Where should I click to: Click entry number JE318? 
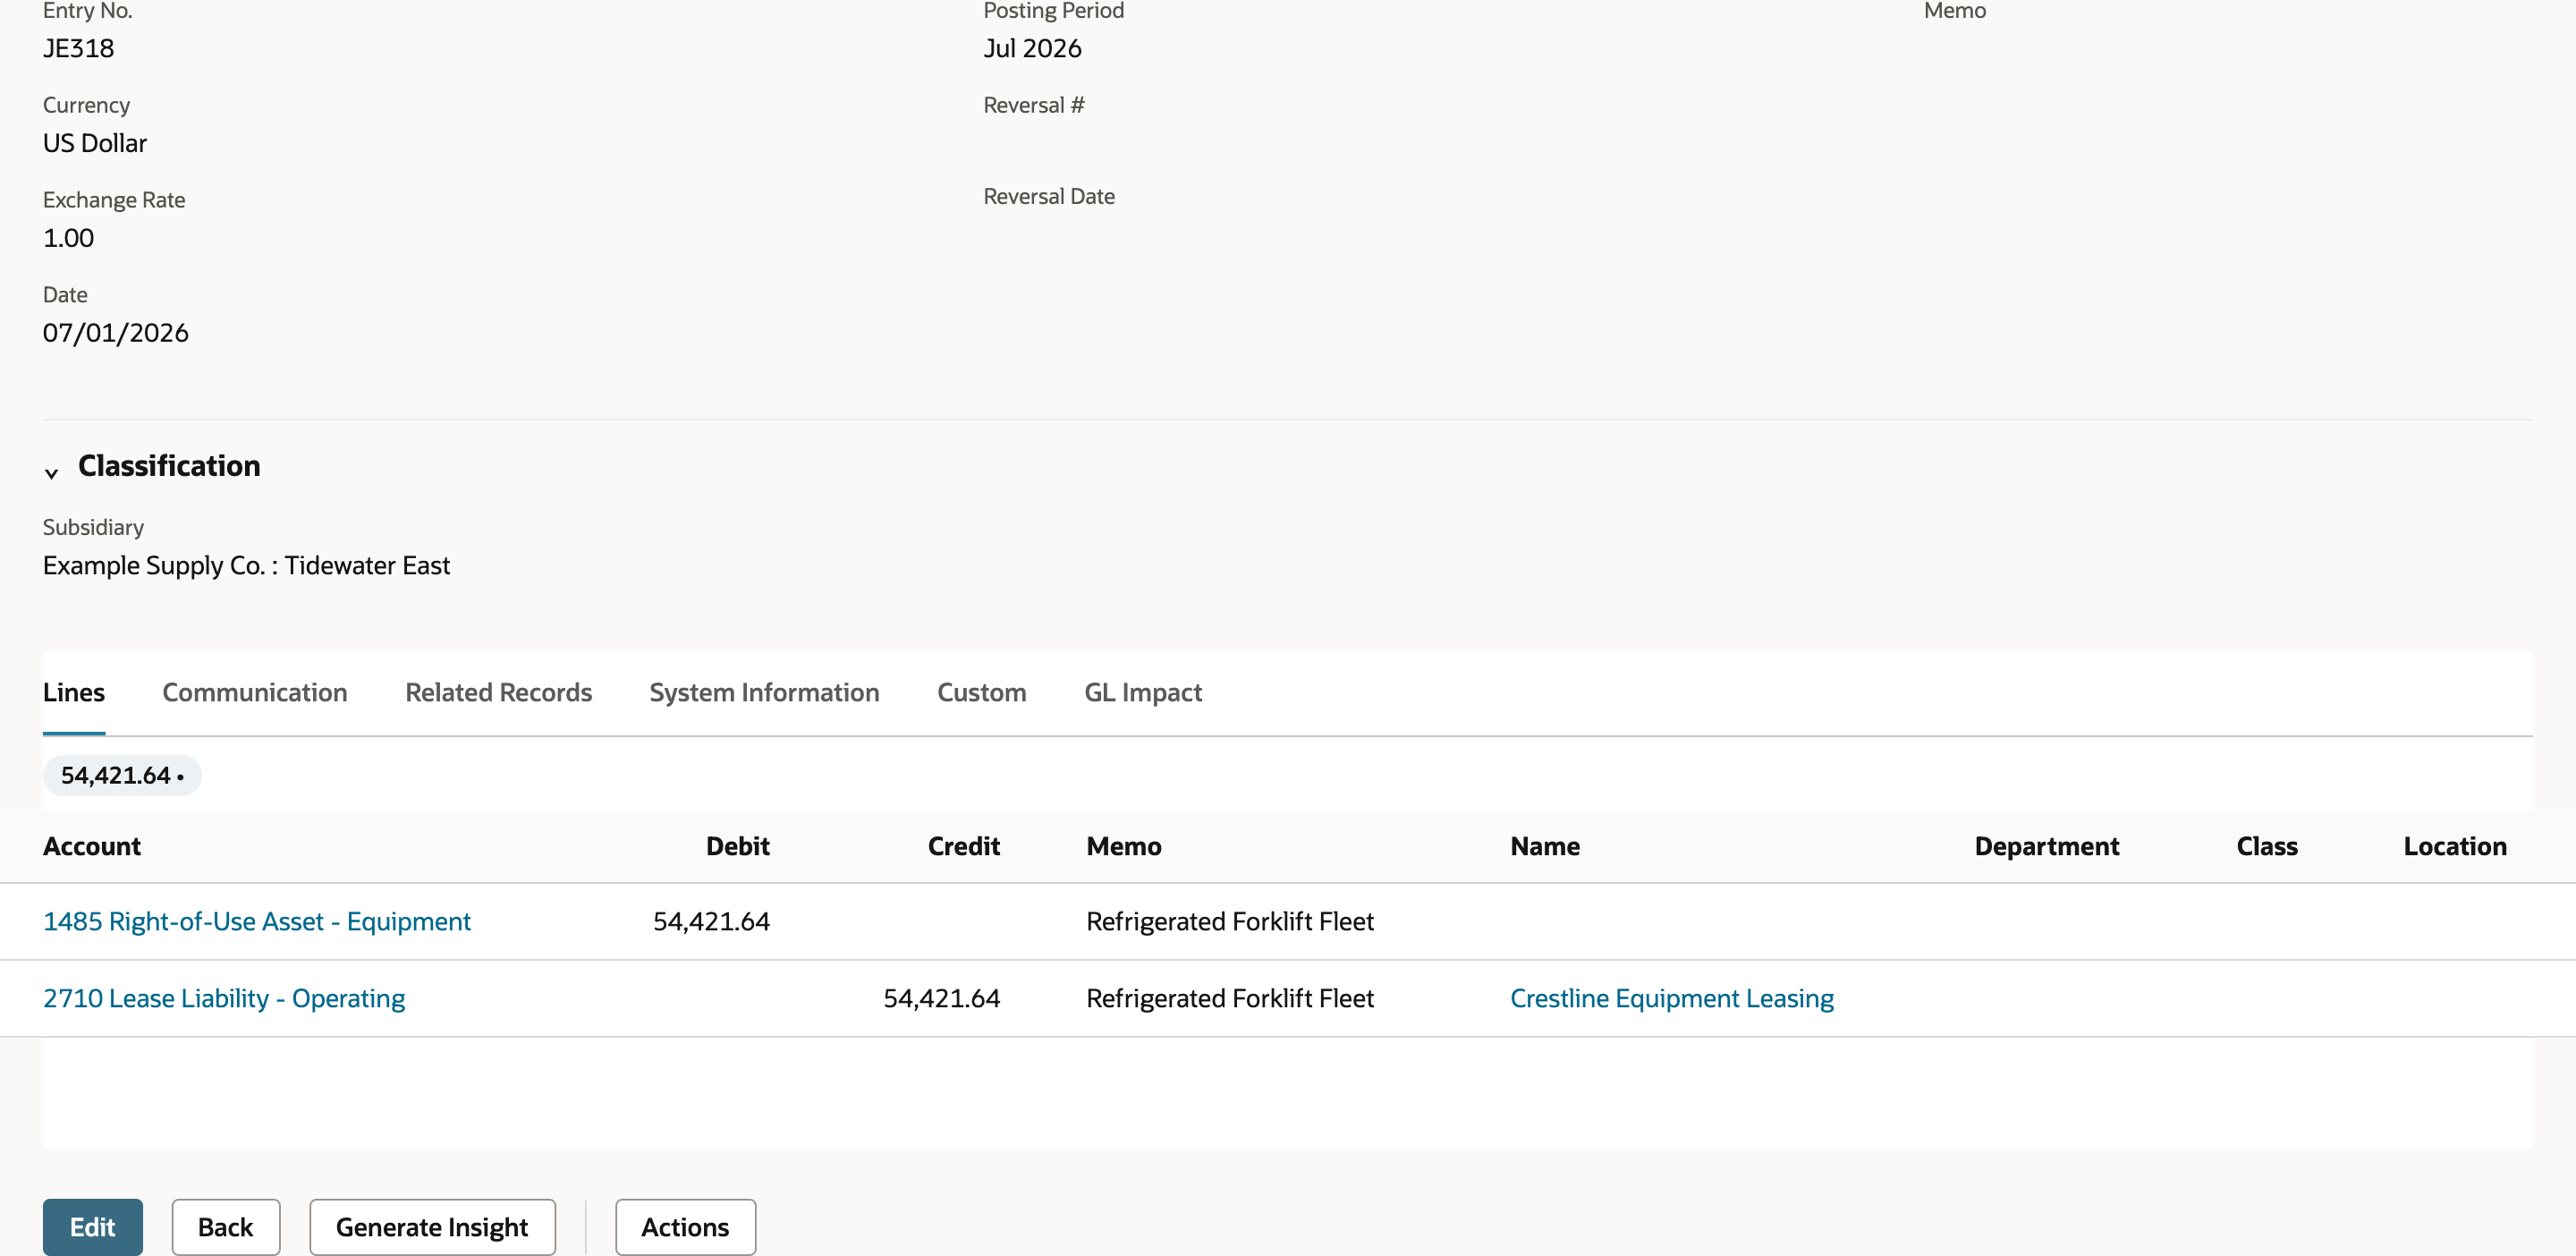[x=78, y=48]
